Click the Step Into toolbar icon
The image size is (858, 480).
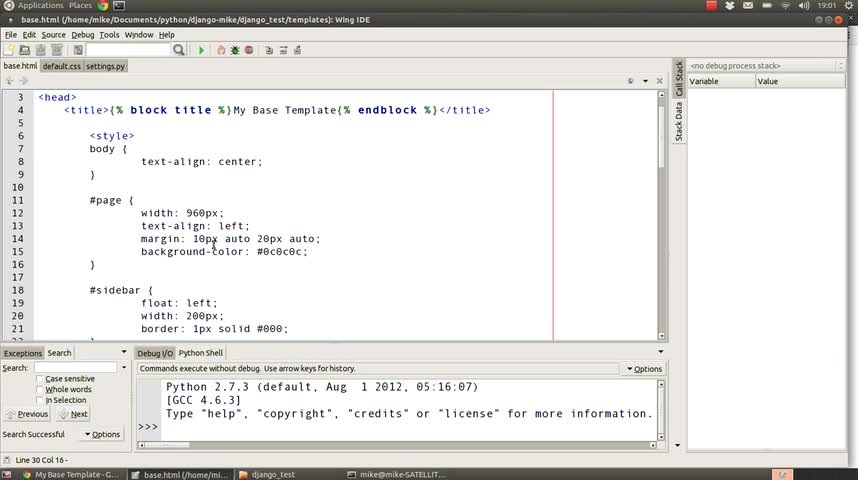[x=269, y=50]
